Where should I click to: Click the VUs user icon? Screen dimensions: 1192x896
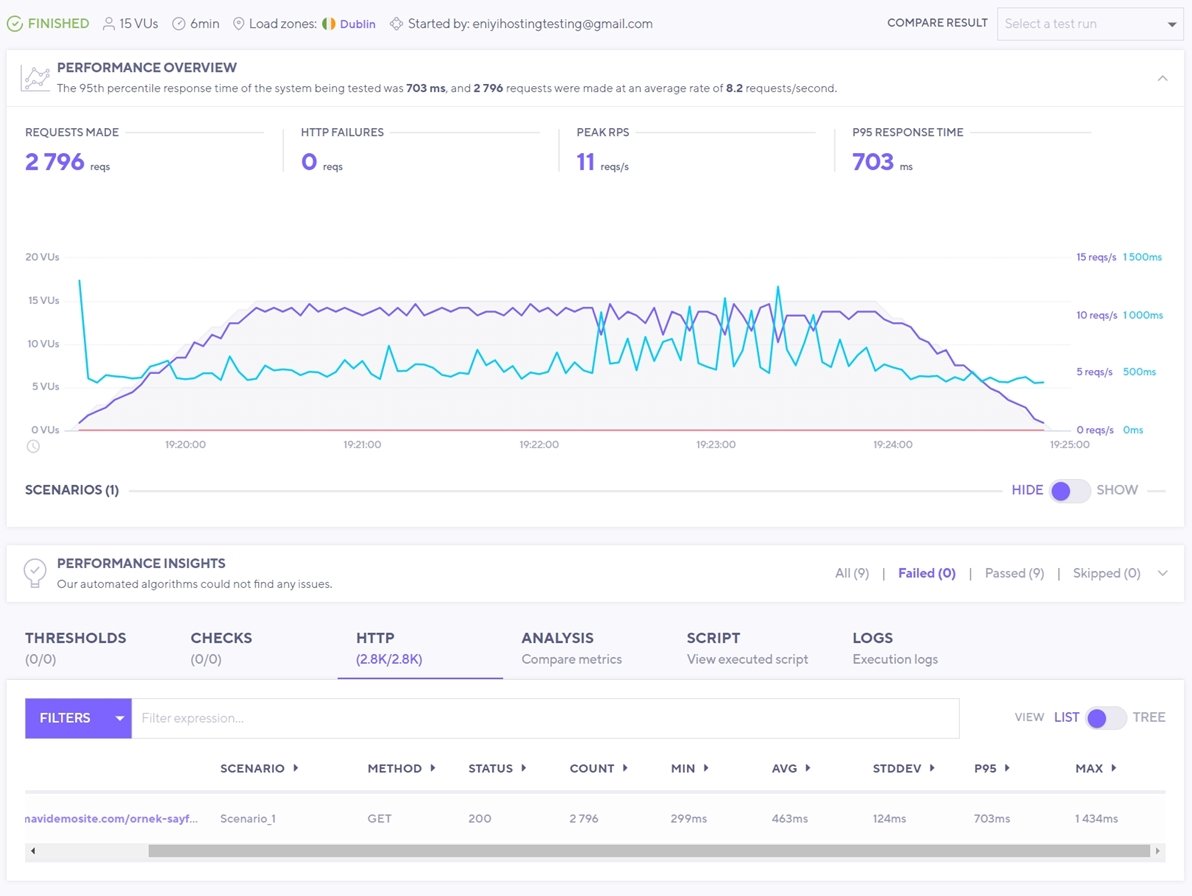pyautogui.click(x=109, y=24)
